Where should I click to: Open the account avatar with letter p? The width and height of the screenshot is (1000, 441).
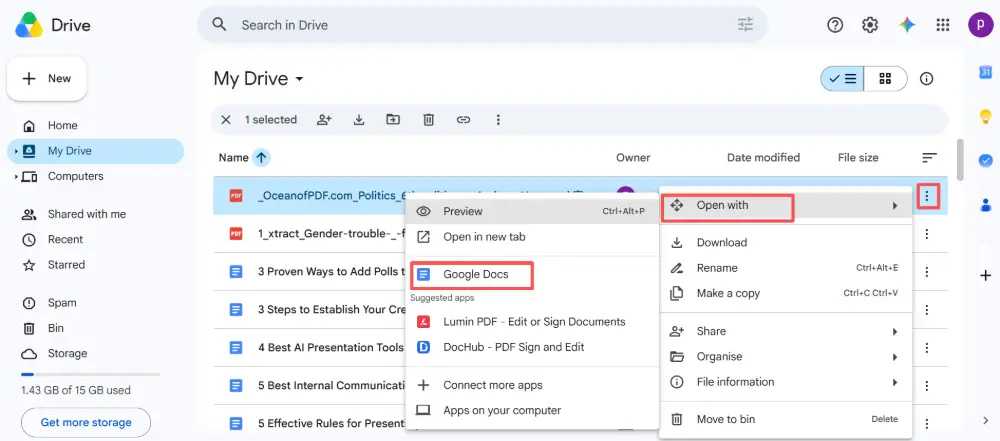[979, 25]
